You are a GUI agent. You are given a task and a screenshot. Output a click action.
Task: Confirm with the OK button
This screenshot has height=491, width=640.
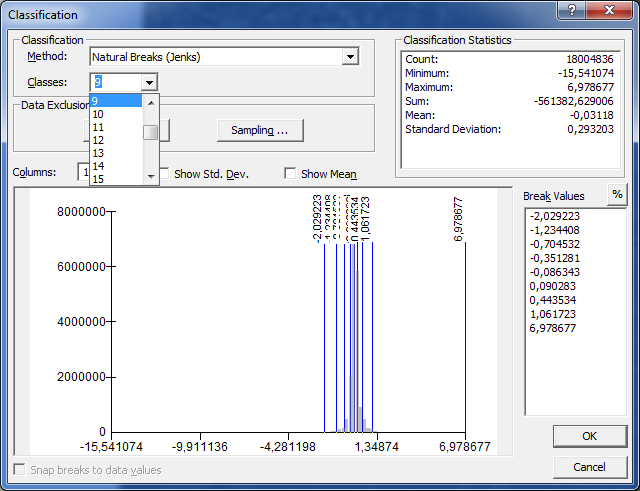(x=590, y=436)
